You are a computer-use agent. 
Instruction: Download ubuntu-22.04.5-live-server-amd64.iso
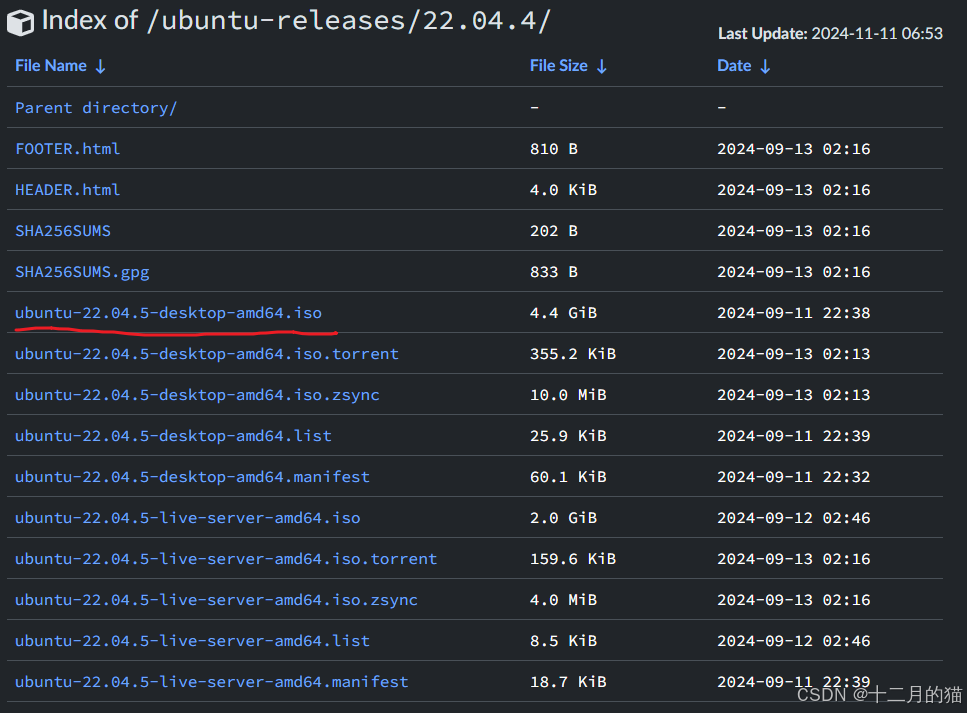click(x=187, y=518)
